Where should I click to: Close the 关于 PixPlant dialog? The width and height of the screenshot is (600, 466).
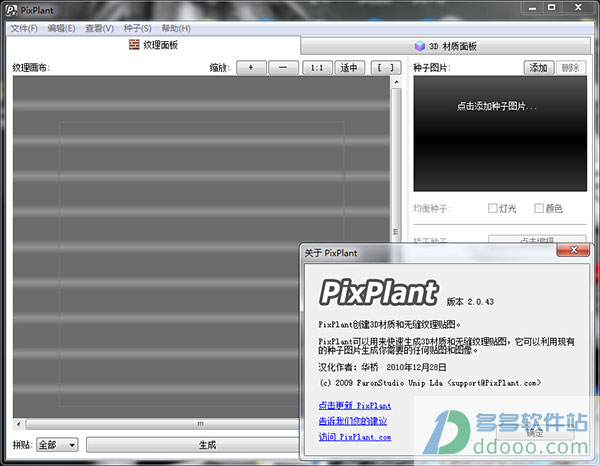(573, 250)
